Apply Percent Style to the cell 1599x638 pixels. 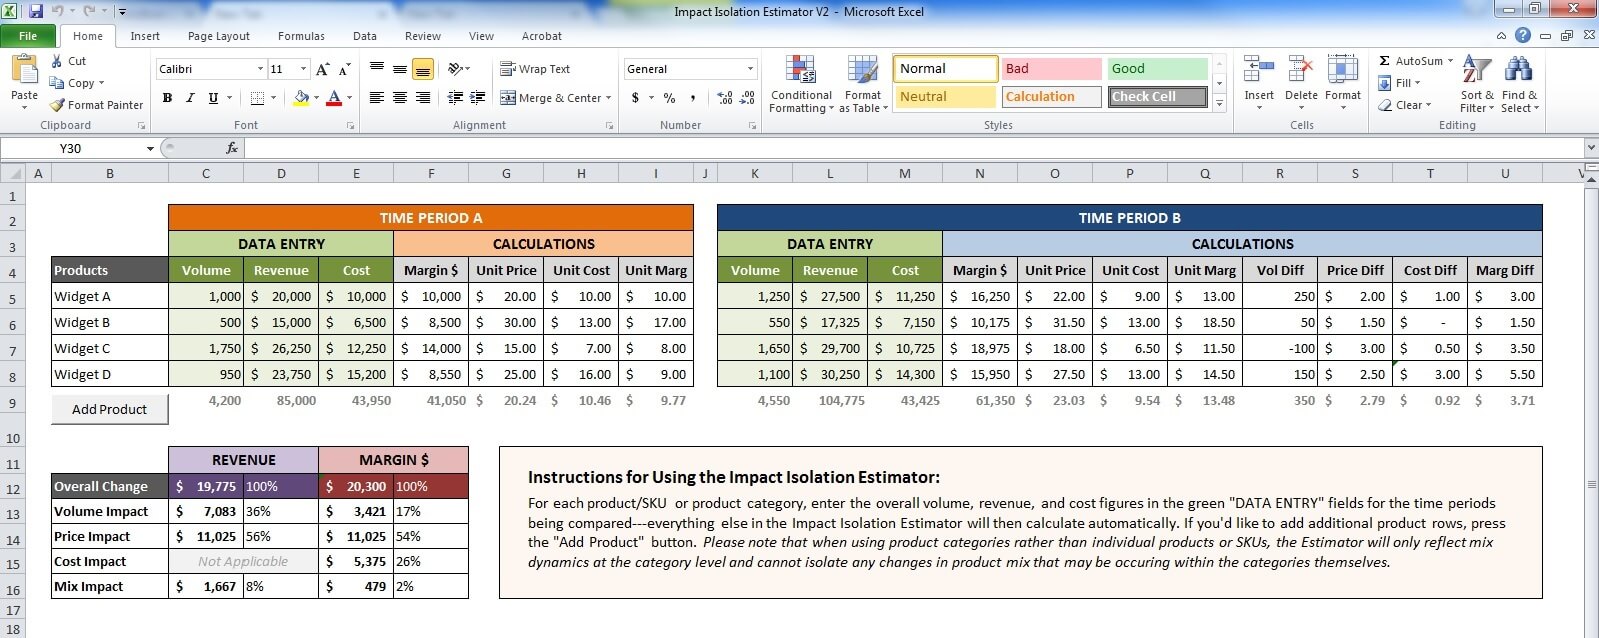(669, 98)
